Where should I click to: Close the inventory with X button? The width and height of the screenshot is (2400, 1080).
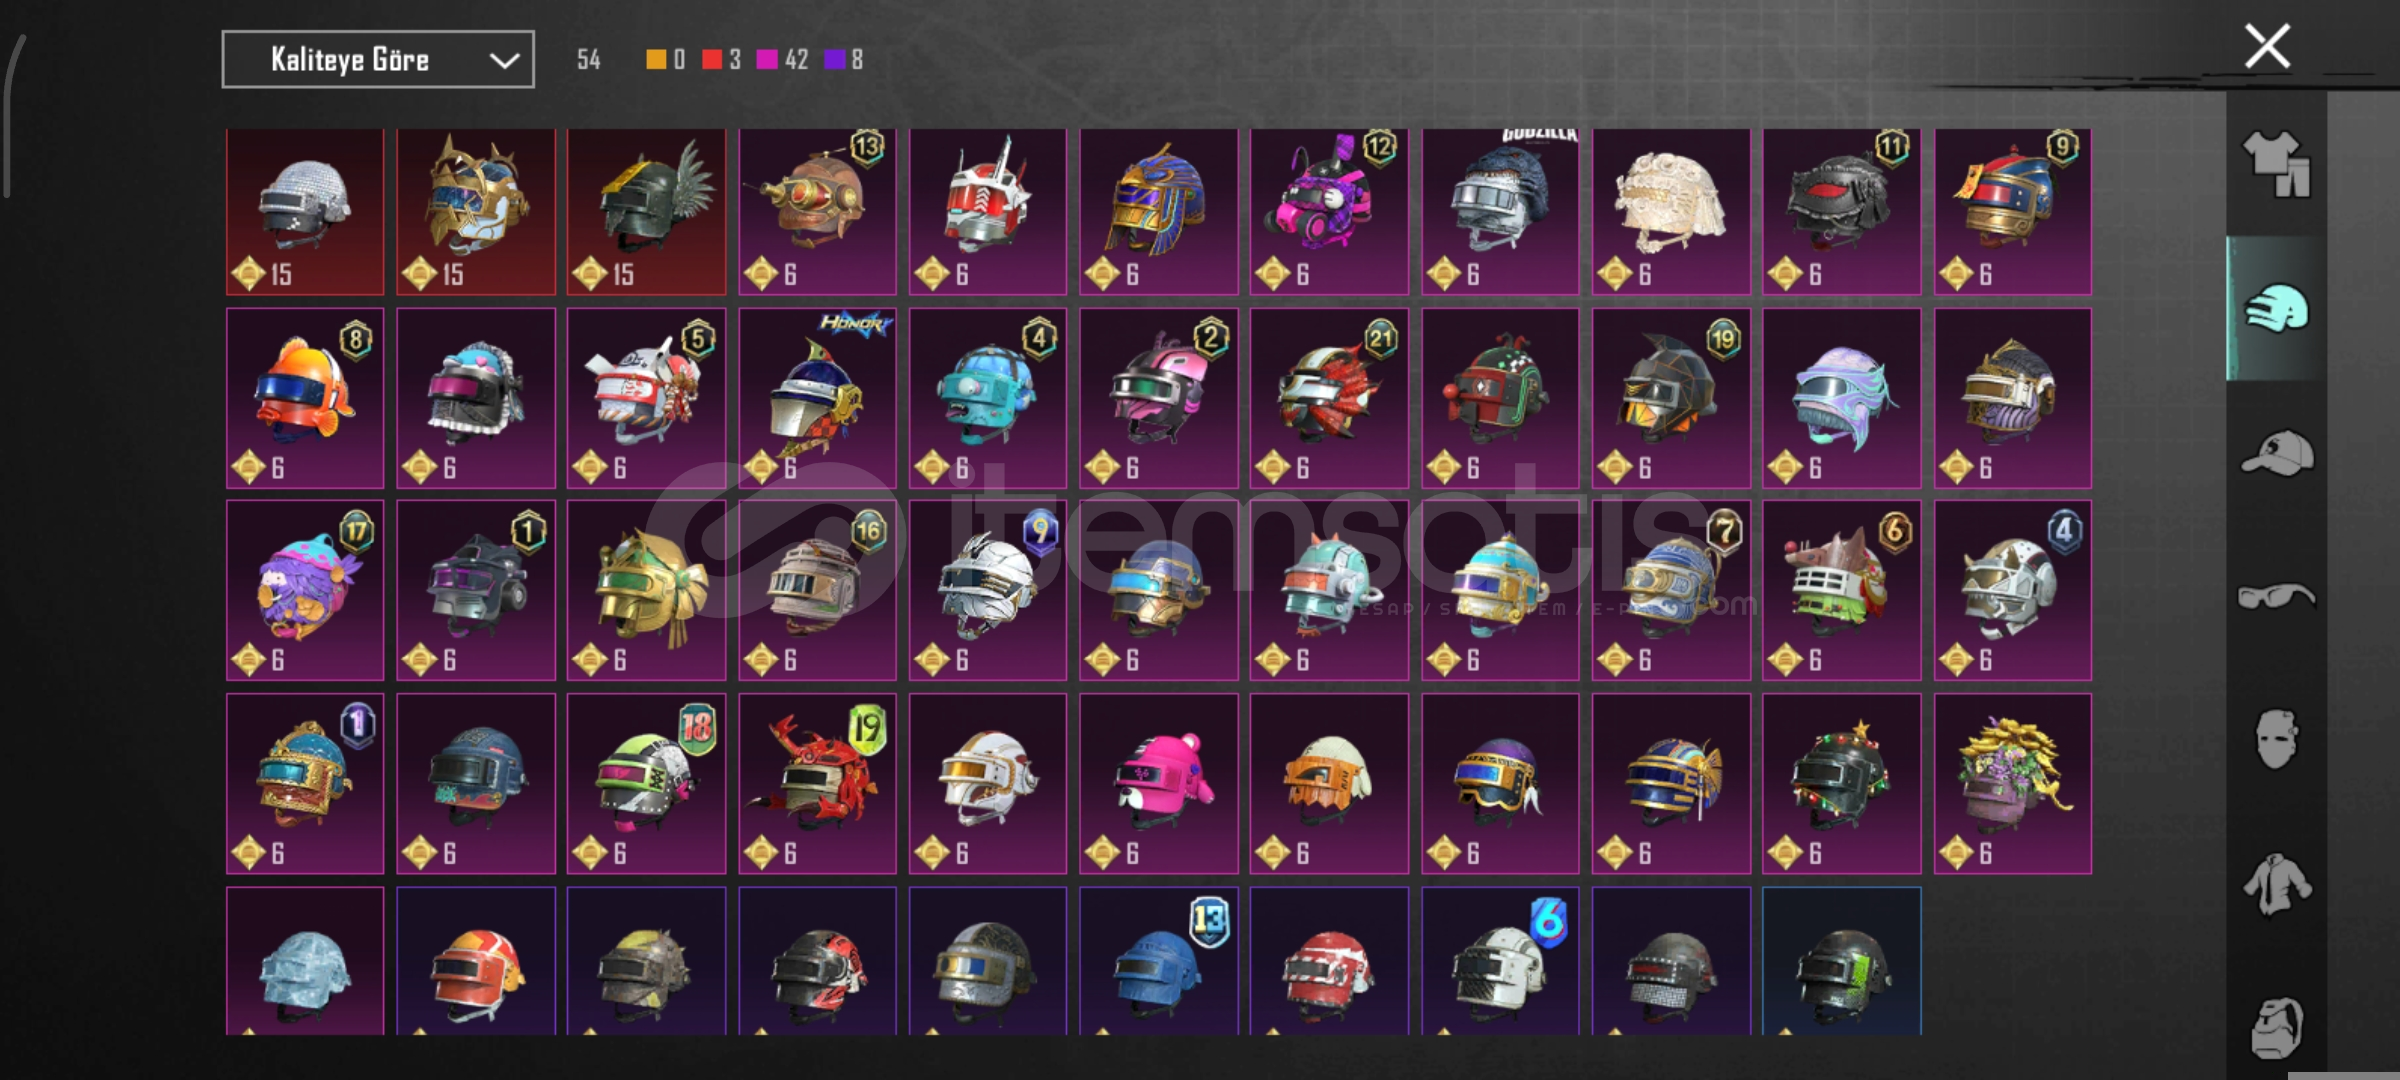[2267, 46]
